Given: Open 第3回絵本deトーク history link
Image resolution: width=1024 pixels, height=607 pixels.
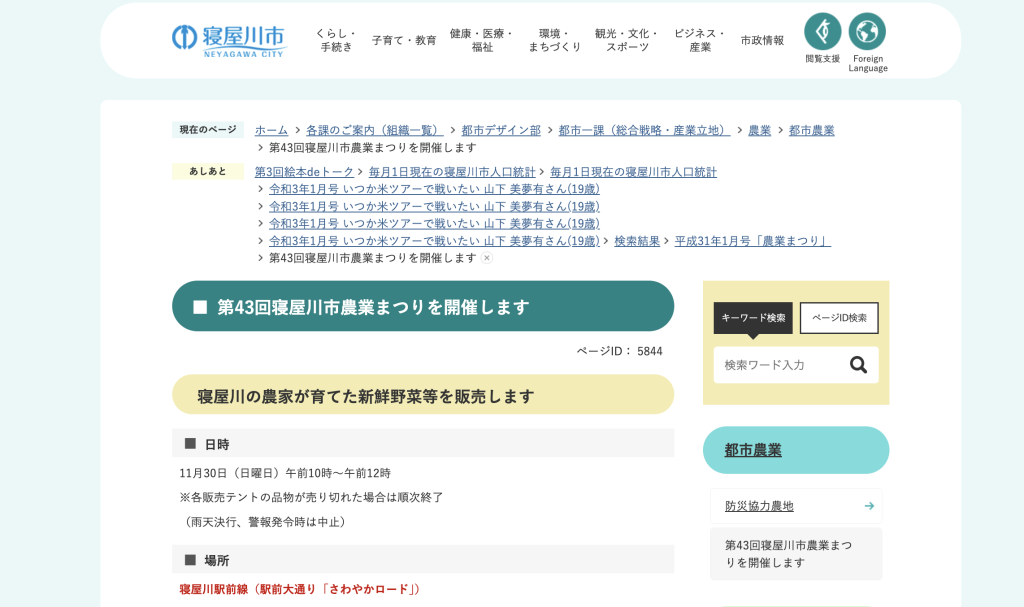Looking at the screenshot, I should coord(304,172).
